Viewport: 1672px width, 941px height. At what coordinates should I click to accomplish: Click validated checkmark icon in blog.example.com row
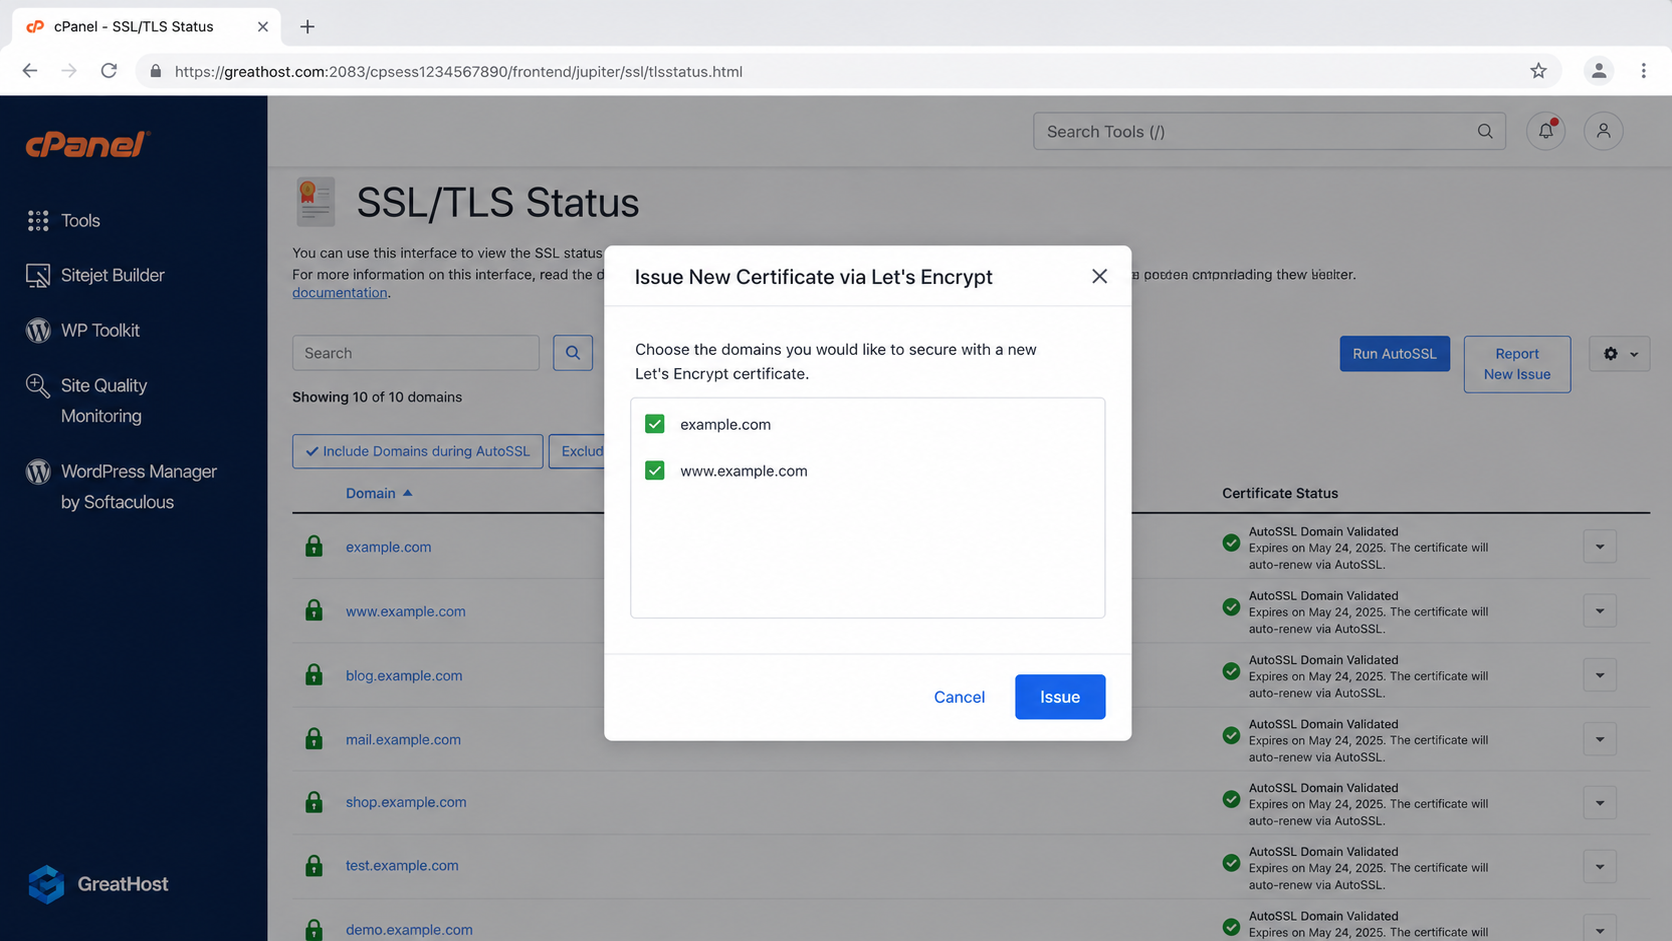[x=1231, y=671]
